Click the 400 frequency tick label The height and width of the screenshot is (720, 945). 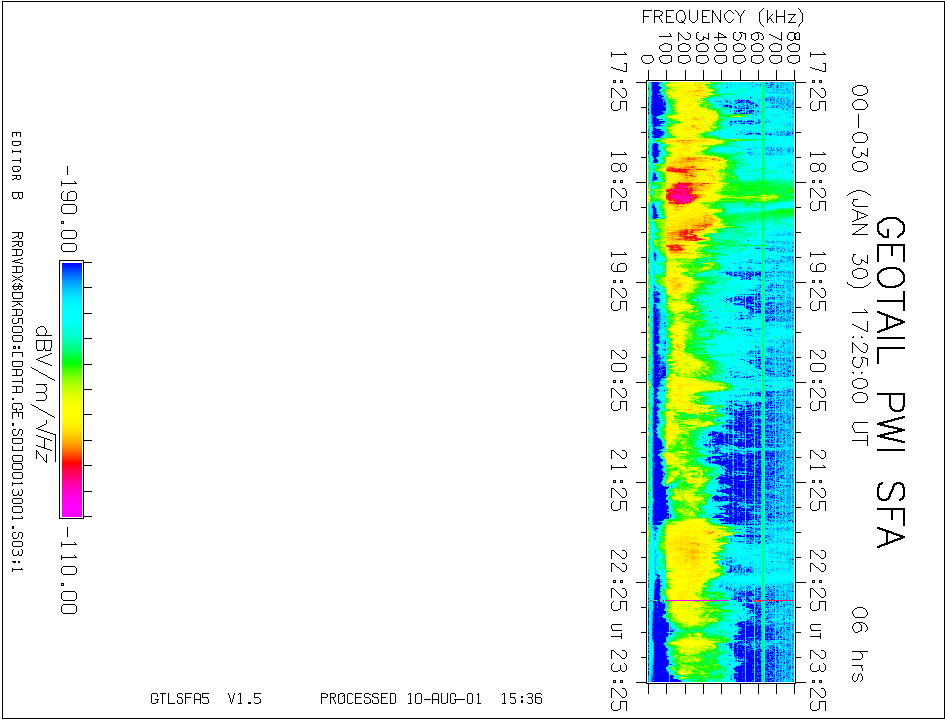tap(721, 47)
